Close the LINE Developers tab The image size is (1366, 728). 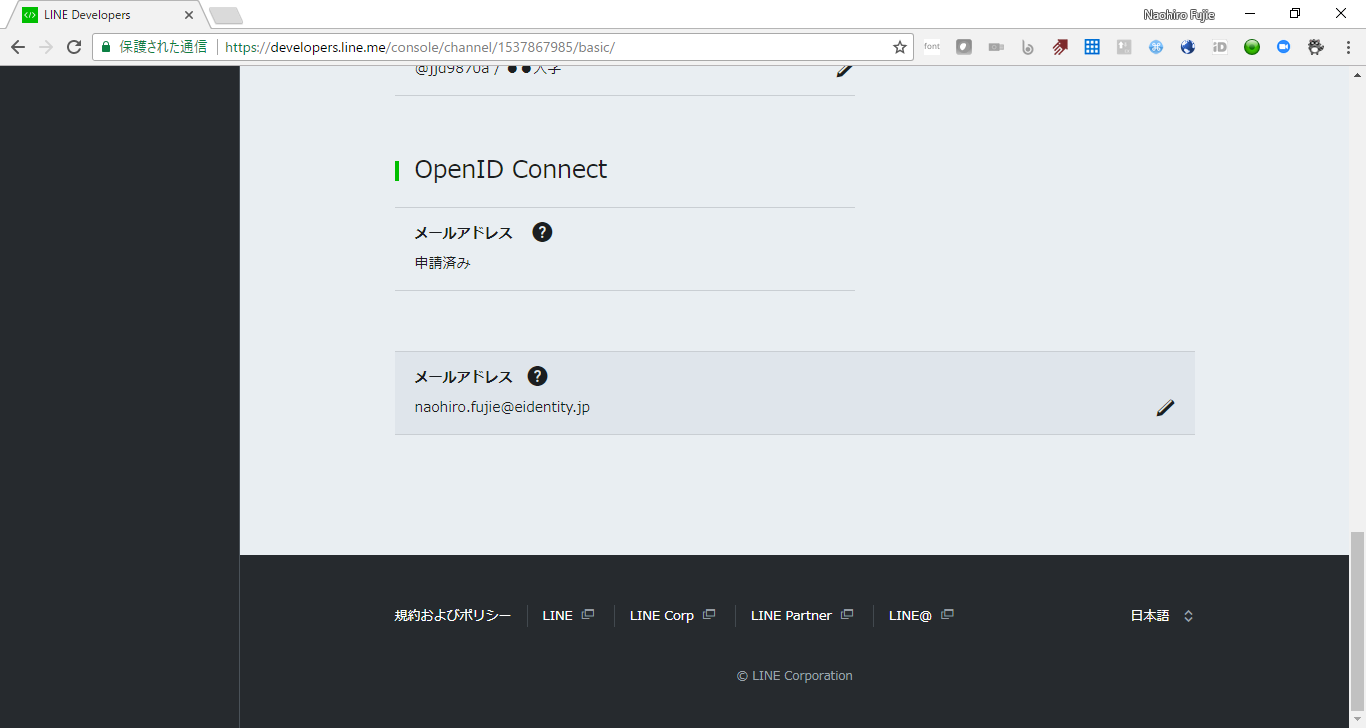[189, 15]
